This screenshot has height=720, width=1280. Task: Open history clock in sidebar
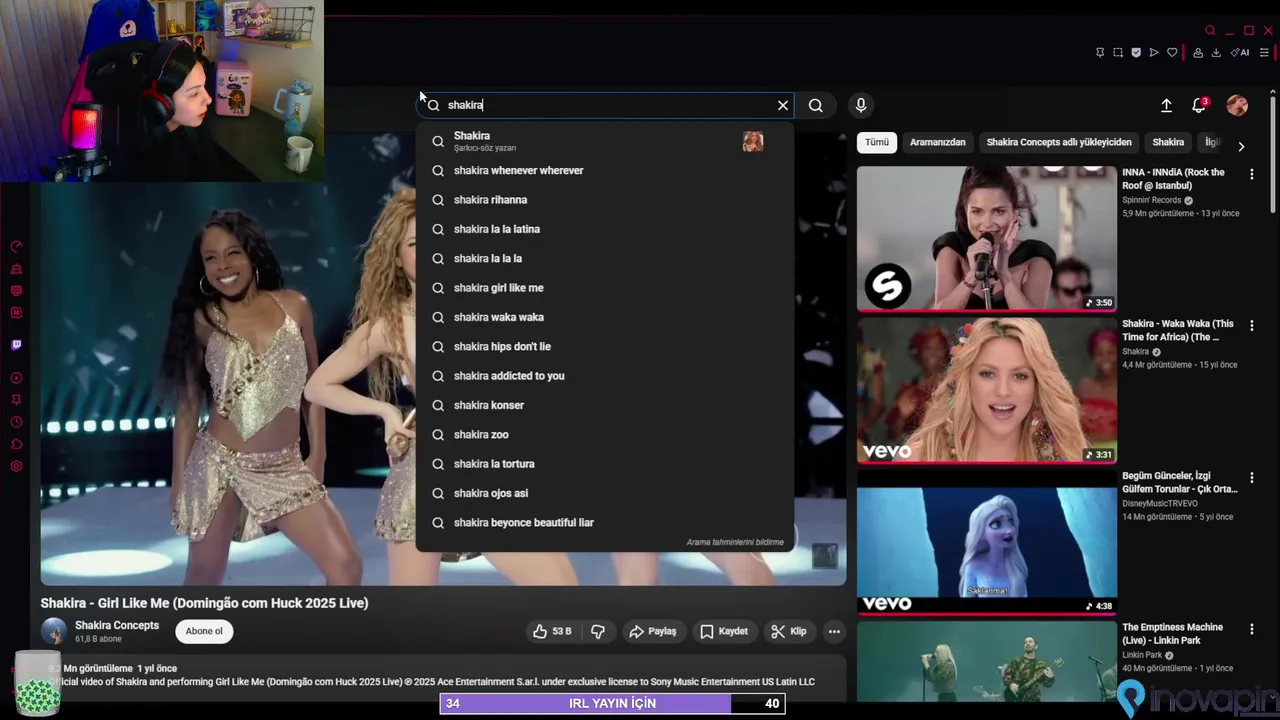click(16, 422)
